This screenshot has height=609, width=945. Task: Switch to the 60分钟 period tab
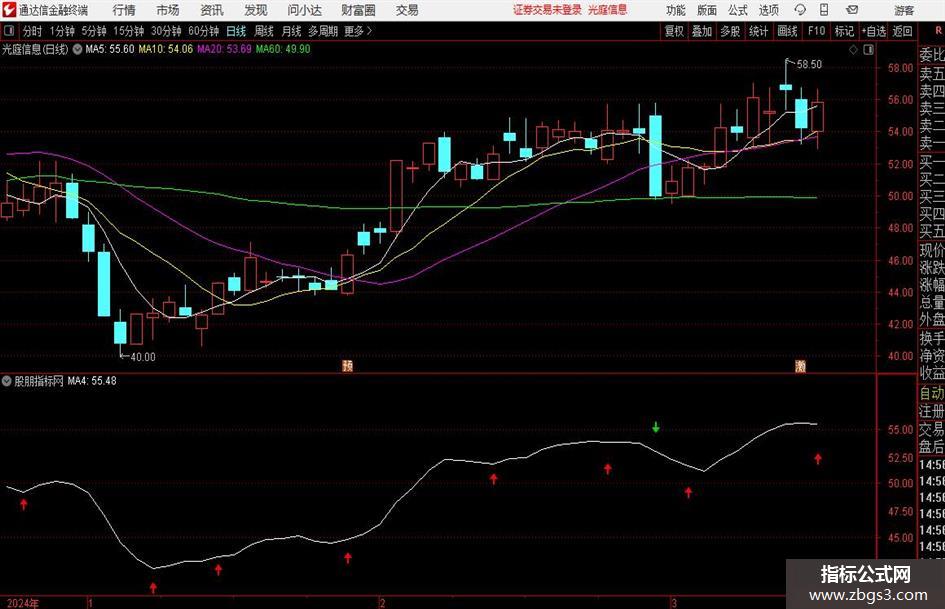coord(204,31)
